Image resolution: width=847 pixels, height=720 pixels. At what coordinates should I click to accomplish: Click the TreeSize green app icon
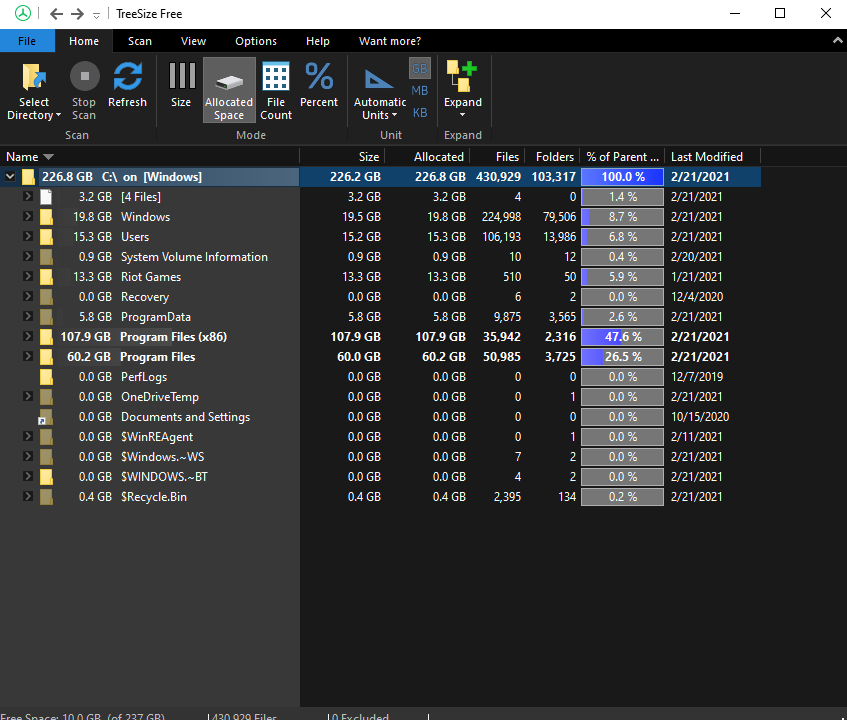[x=23, y=14]
